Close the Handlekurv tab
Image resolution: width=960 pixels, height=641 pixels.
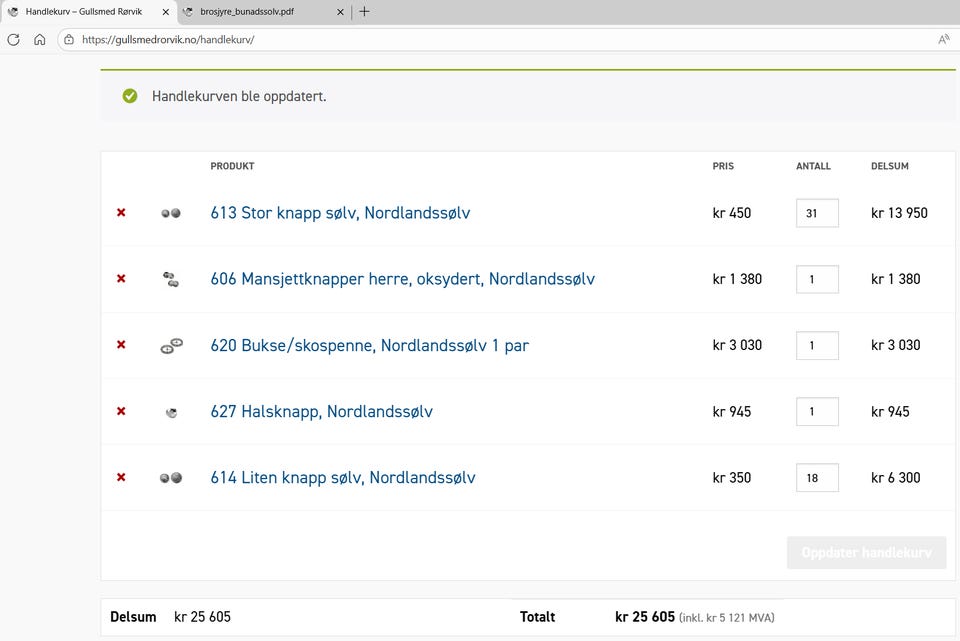click(165, 12)
